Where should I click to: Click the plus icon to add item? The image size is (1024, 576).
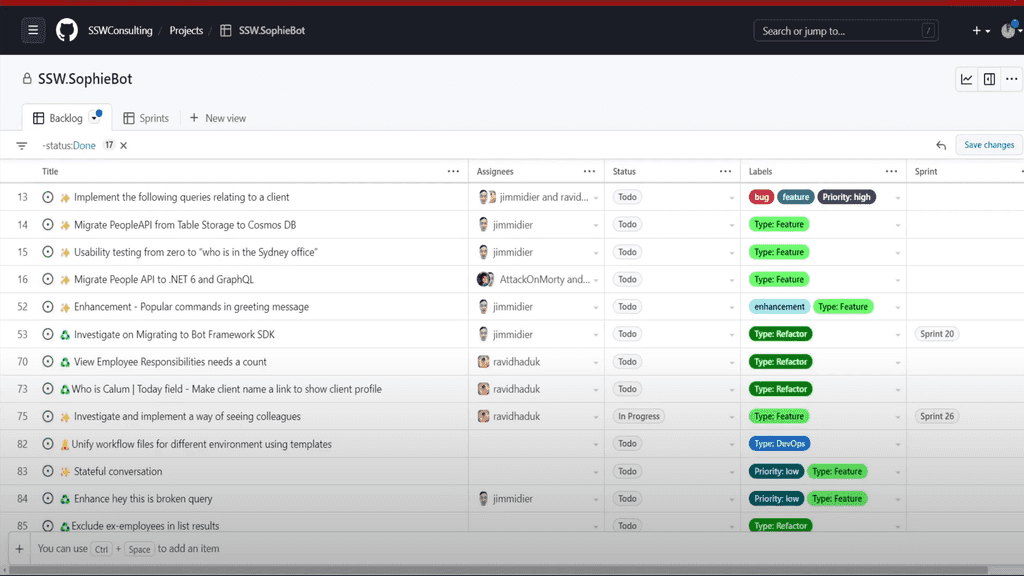19,549
